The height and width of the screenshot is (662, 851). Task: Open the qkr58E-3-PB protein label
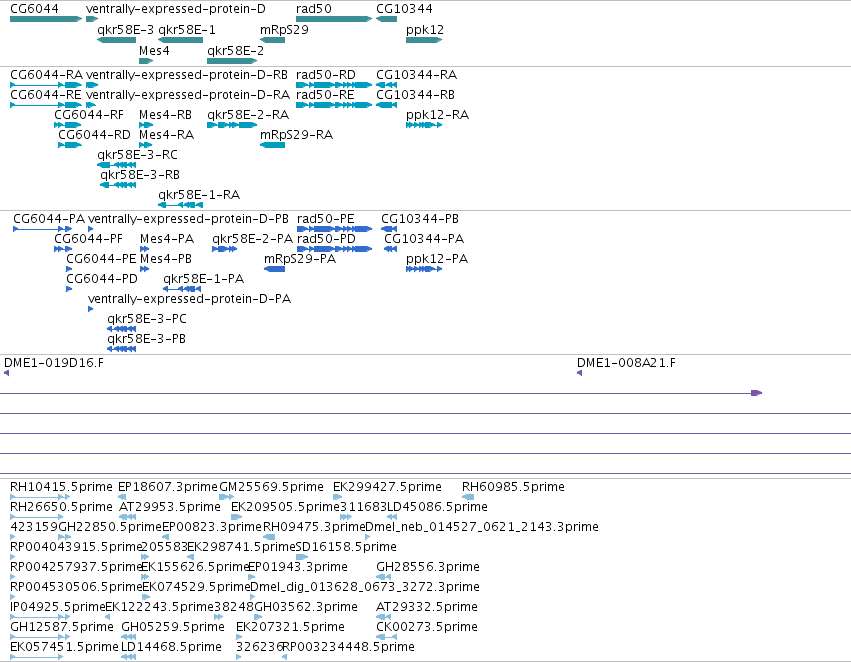click(x=147, y=339)
